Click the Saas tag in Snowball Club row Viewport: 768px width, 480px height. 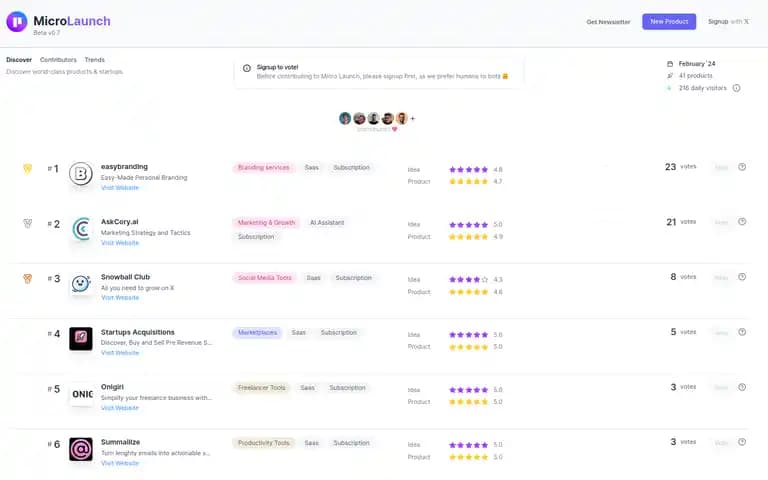point(313,278)
